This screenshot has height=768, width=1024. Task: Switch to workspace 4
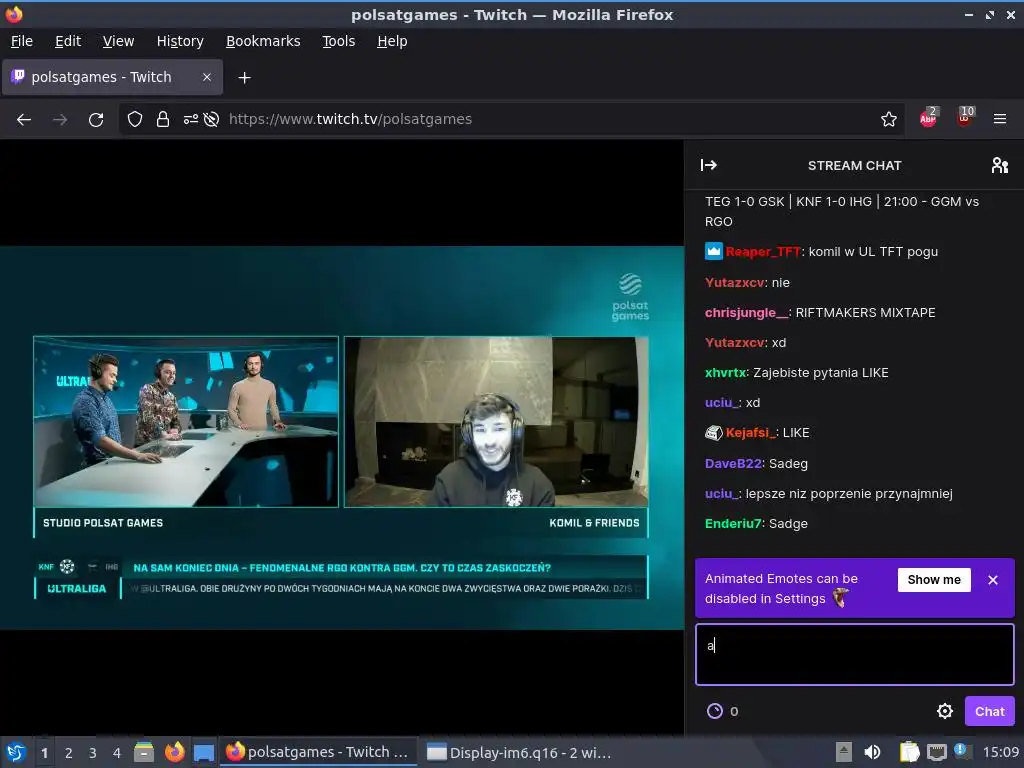coord(116,753)
